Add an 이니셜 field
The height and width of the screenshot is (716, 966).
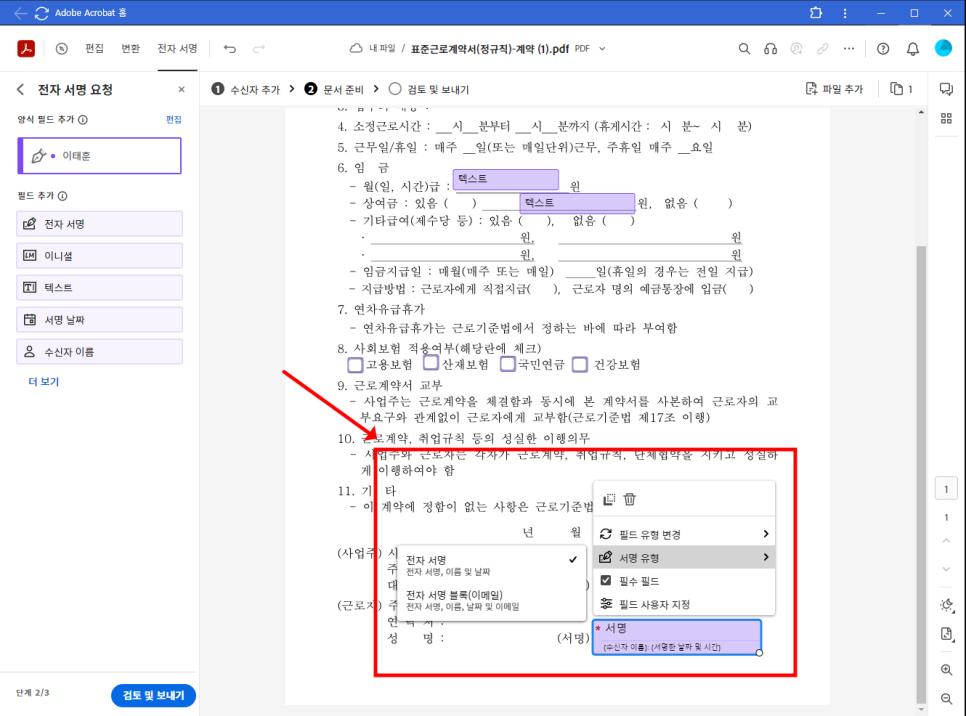[x=100, y=256]
